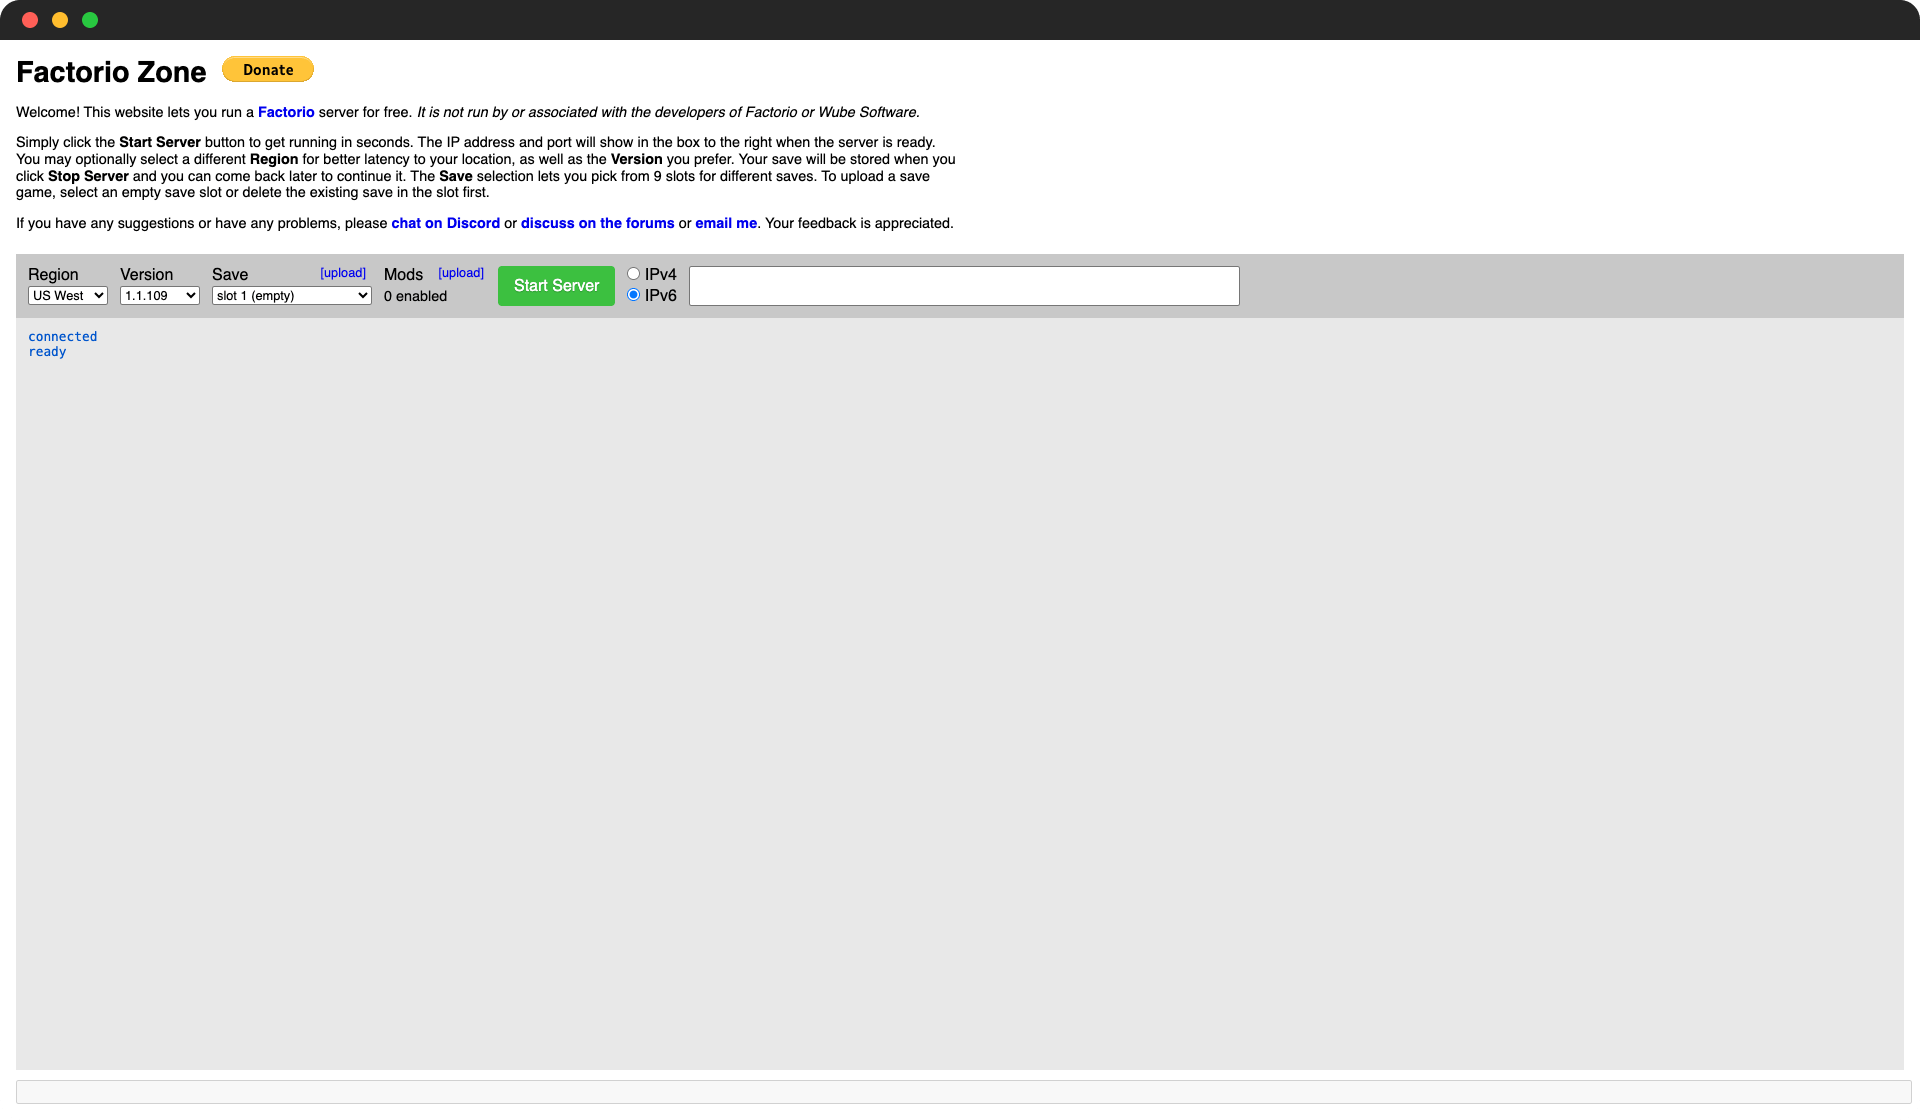Expand the Version dropdown showing 1.1.109

[159, 296]
